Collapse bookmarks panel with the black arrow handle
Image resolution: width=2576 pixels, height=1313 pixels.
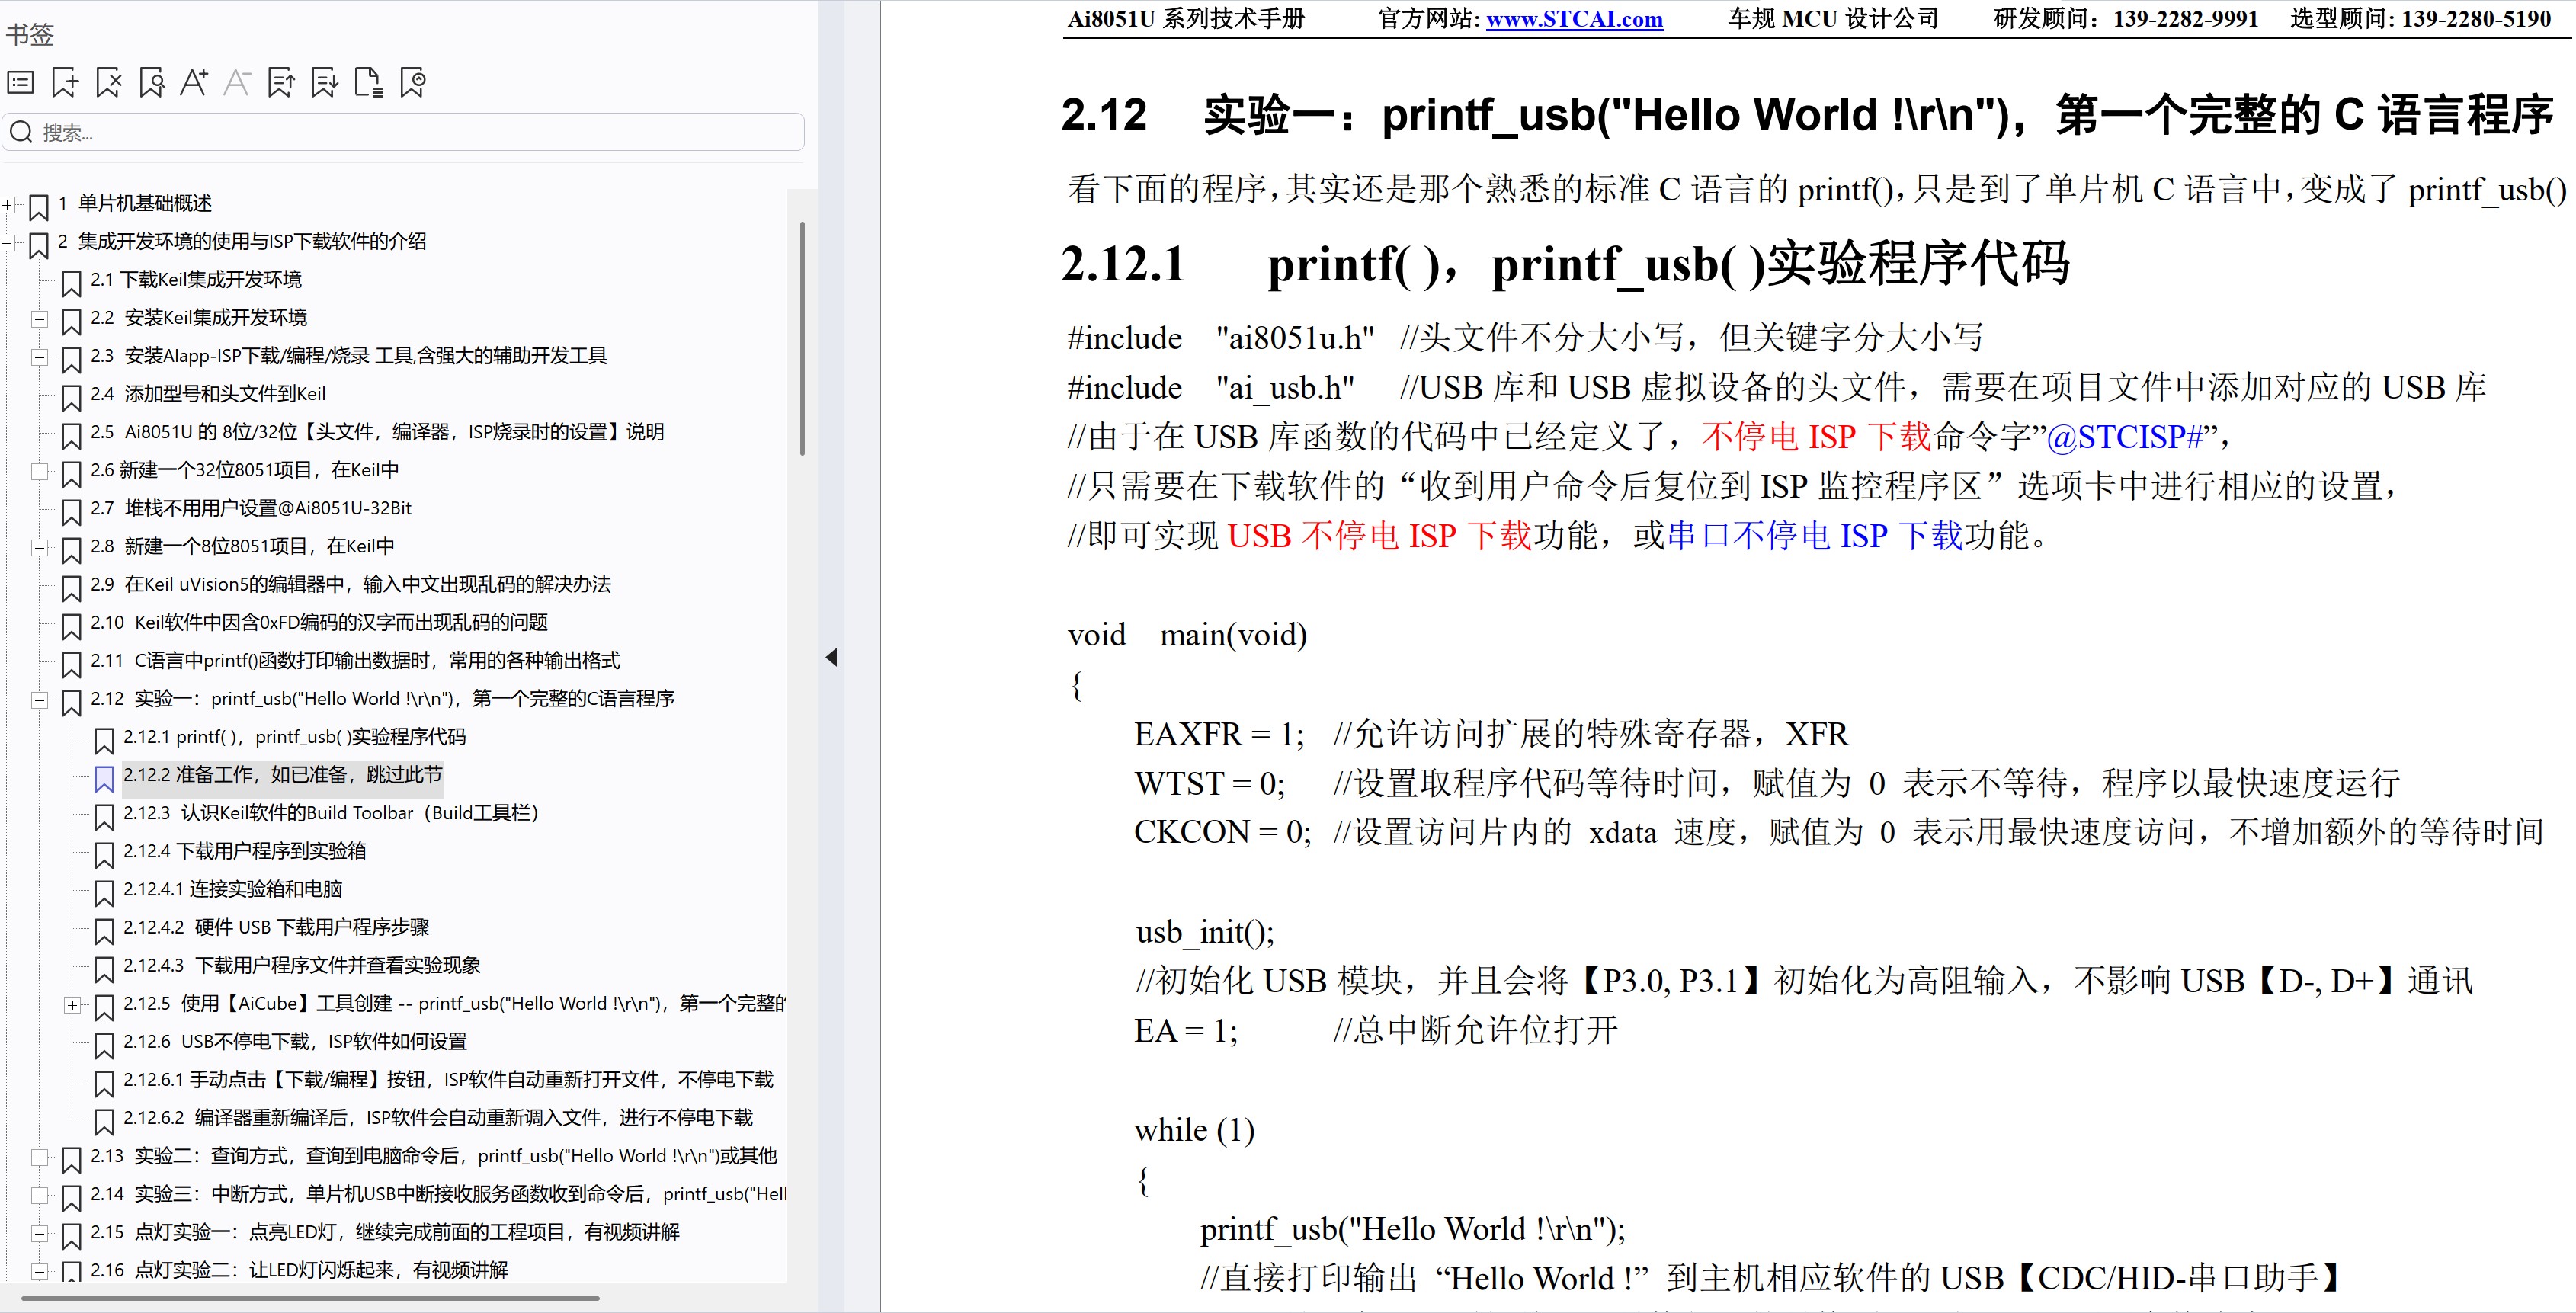831,657
